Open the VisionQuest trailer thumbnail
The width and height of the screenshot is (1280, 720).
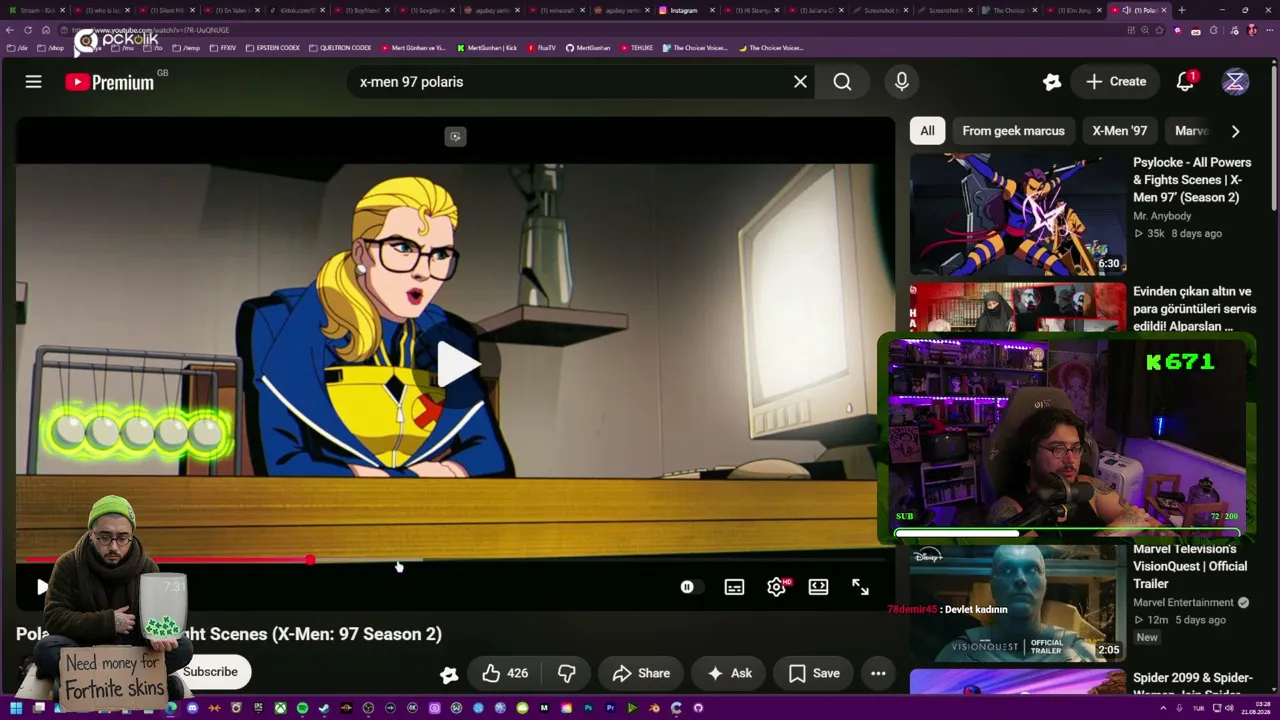[1017, 602]
